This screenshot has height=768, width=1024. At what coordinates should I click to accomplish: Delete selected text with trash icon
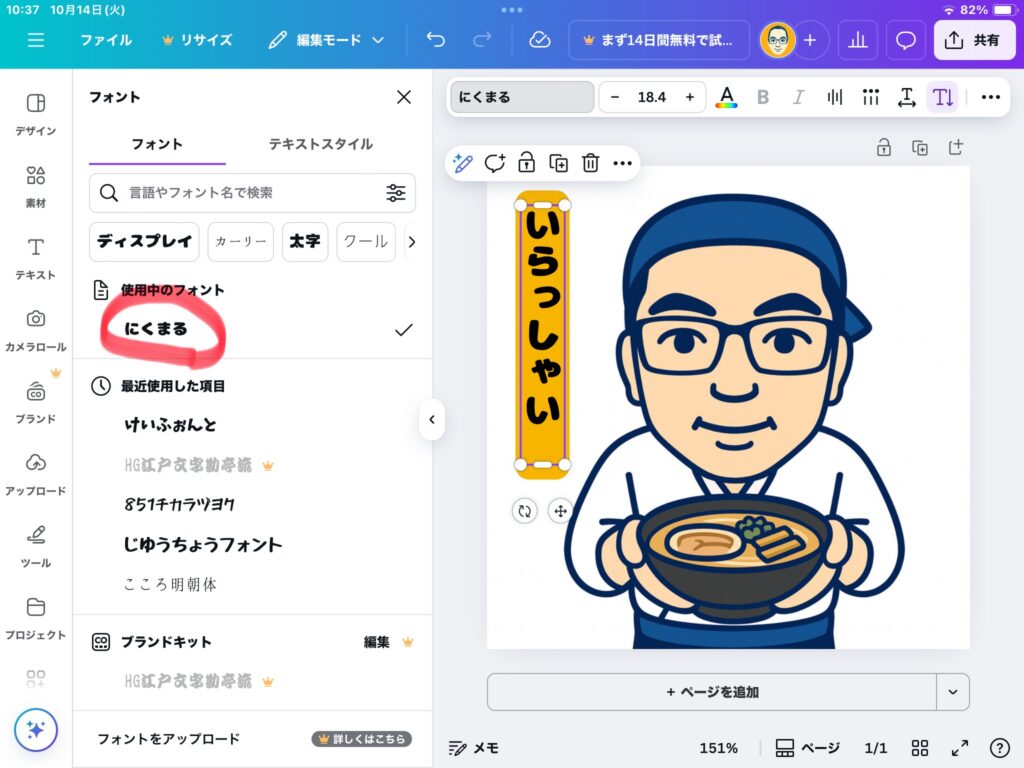[x=591, y=163]
